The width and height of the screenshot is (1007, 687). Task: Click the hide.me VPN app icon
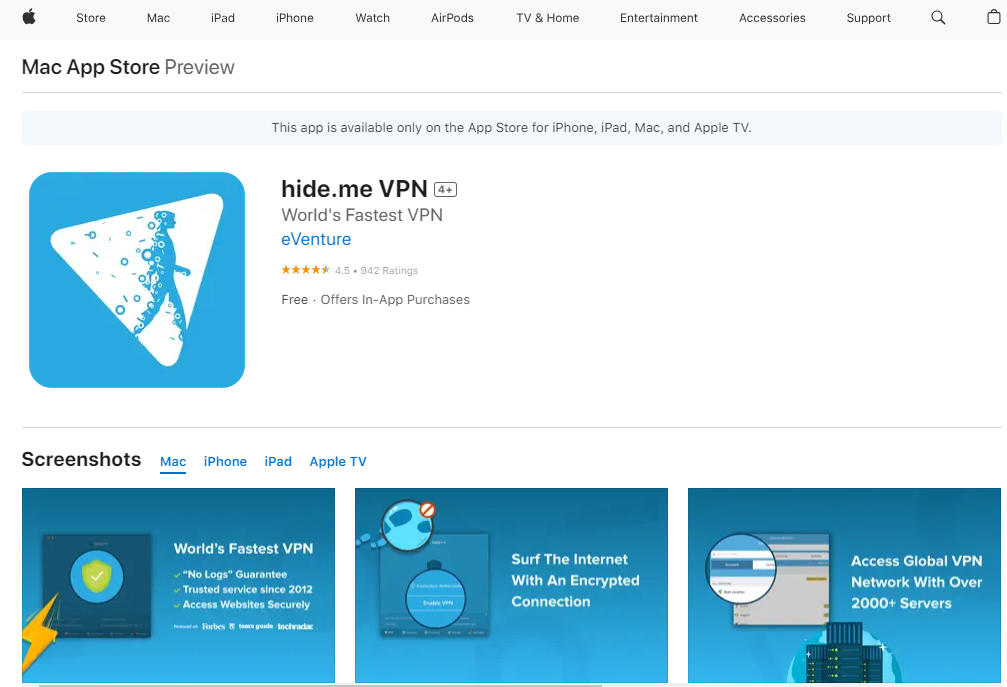tap(137, 280)
